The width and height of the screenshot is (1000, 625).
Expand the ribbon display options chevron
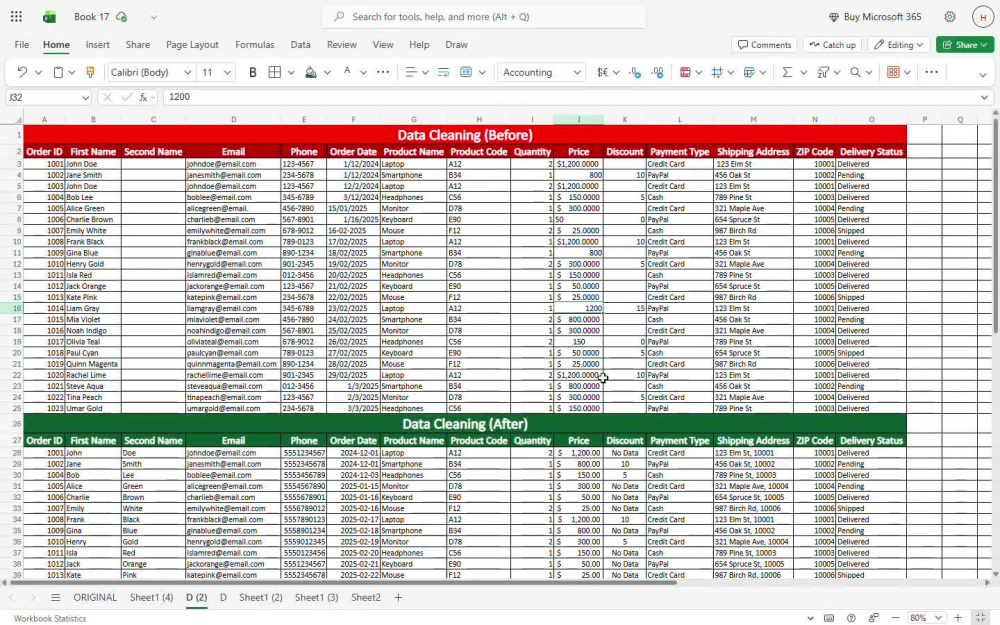click(x=983, y=74)
